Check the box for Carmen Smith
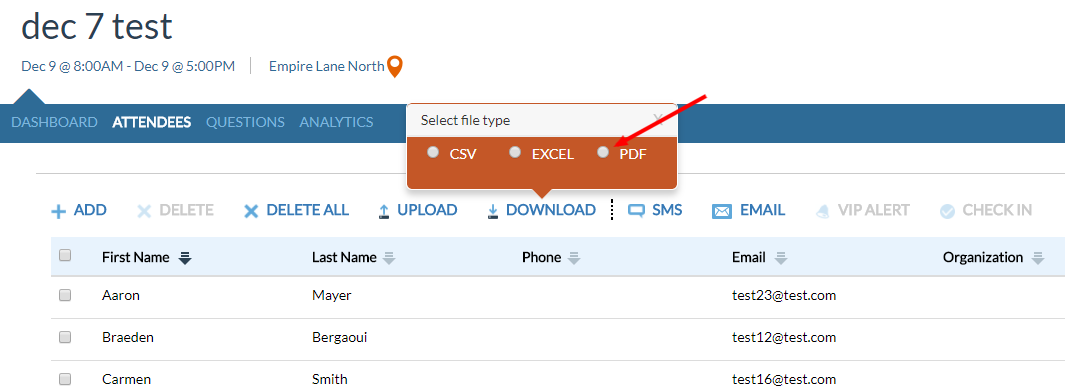 (65, 379)
